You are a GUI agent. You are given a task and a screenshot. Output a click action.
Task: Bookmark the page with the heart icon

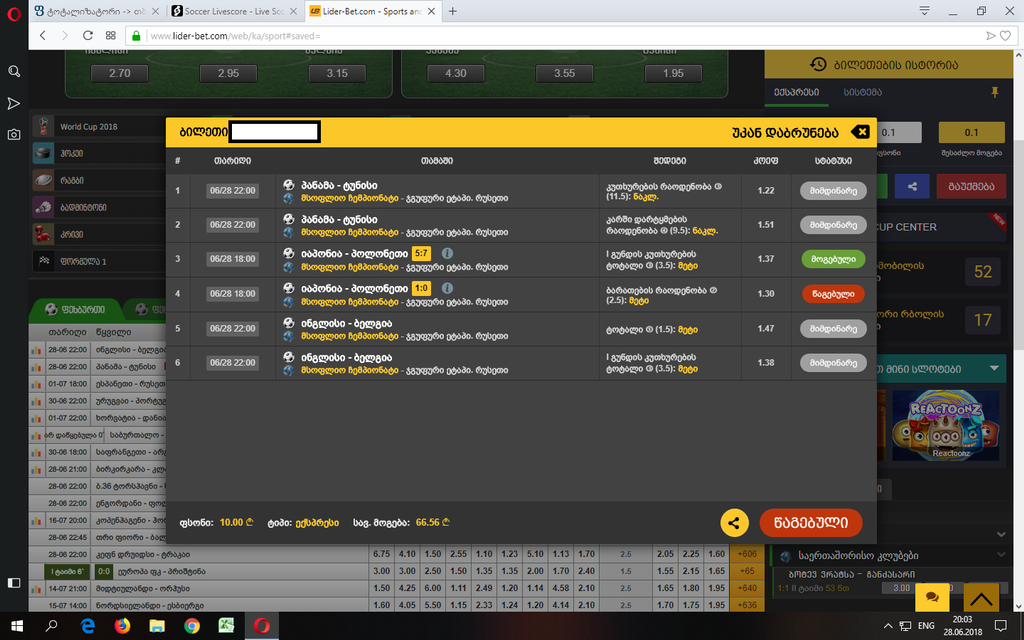coord(1005,36)
